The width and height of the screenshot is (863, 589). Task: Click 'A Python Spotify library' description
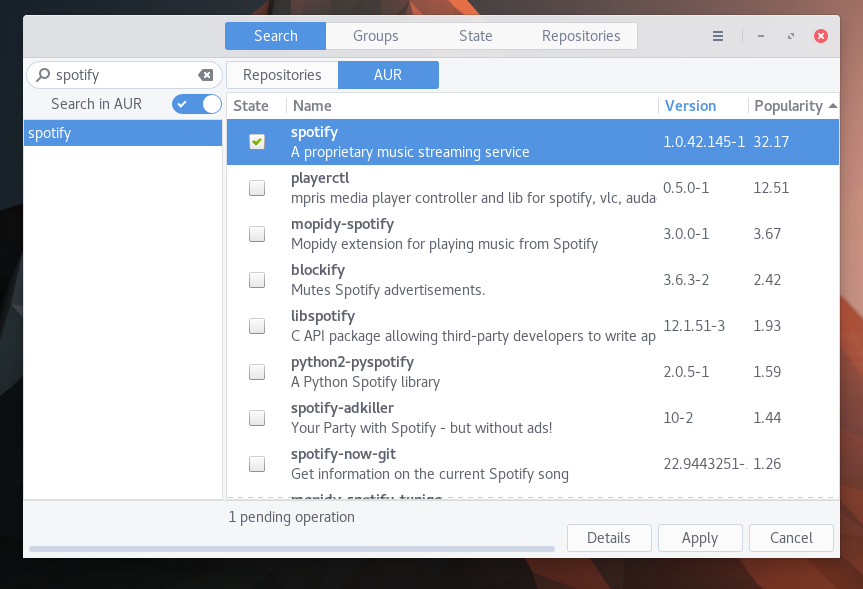click(365, 382)
